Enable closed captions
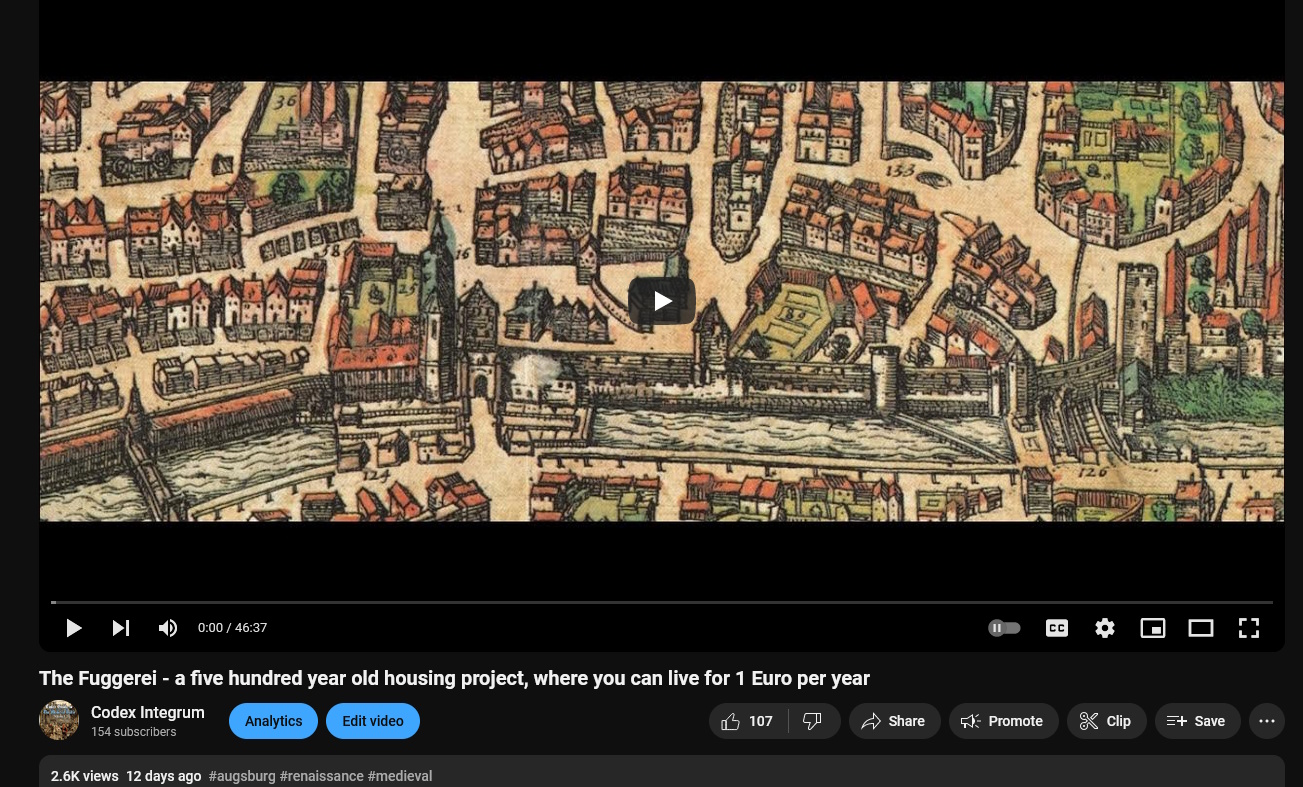Screen dimensions: 1303x787 (1056, 628)
